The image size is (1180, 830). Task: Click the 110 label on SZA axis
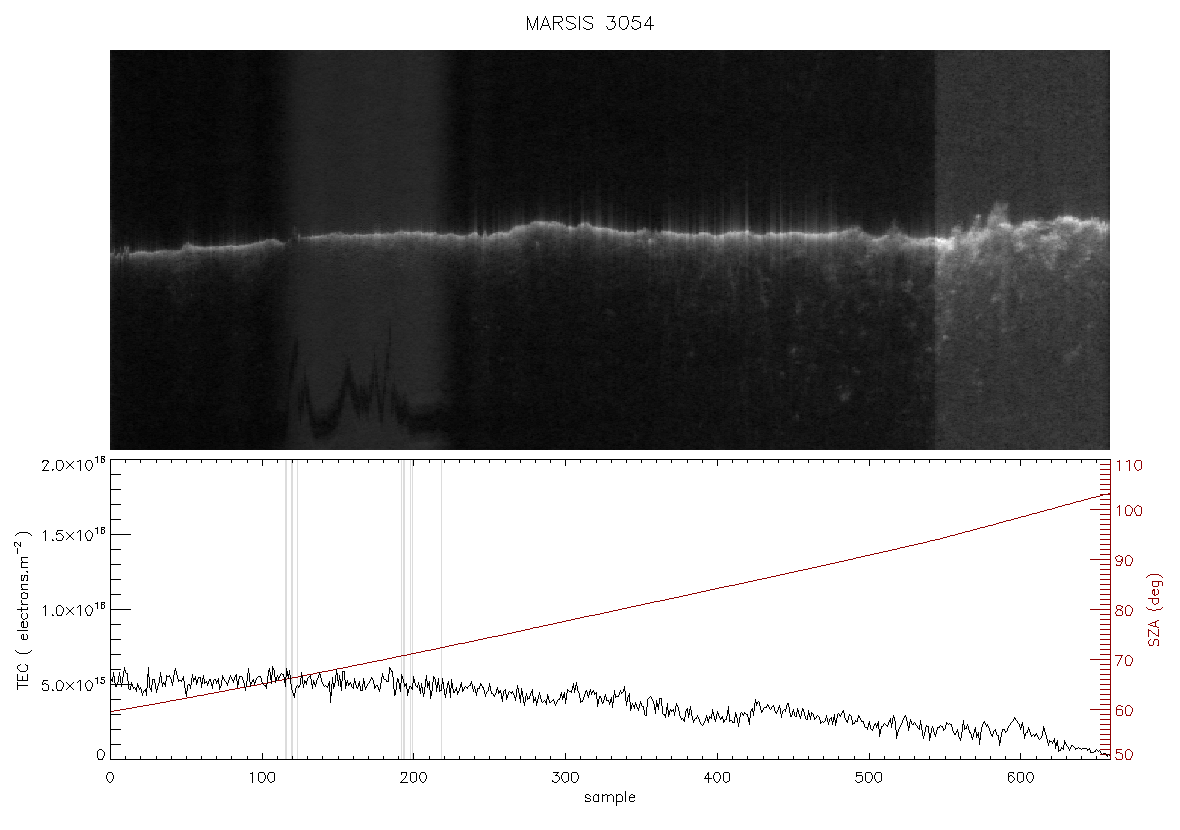(x=1128, y=466)
